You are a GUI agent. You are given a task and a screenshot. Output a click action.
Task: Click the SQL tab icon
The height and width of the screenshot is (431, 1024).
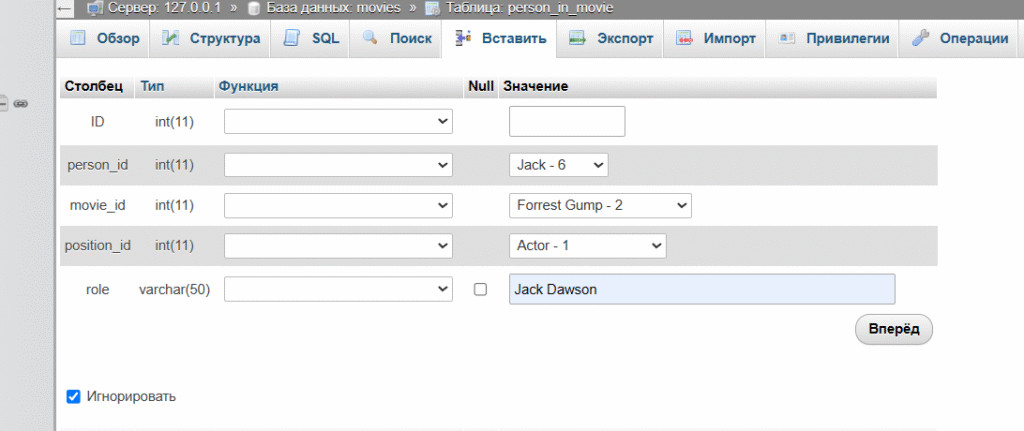[x=291, y=38]
